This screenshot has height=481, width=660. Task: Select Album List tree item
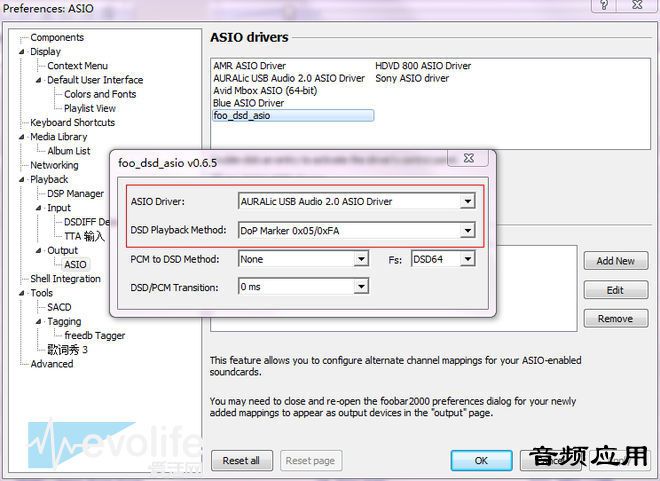69,151
